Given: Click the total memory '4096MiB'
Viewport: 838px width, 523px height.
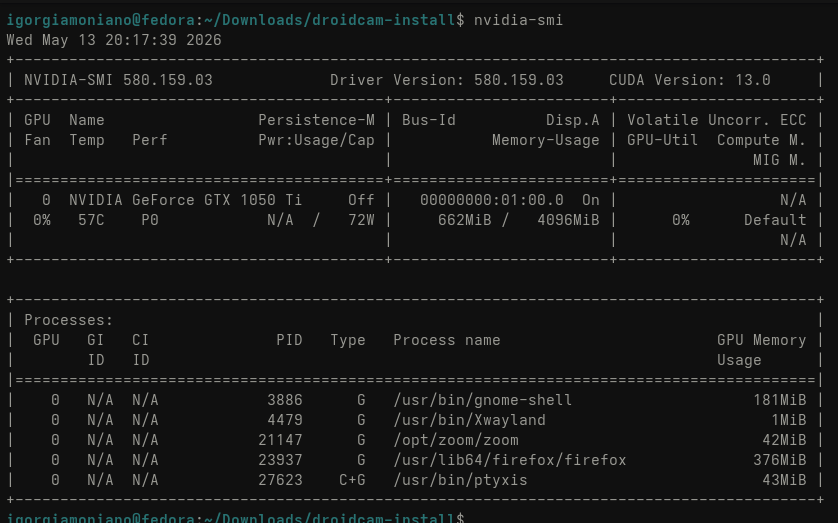Looking at the screenshot, I should (x=568, y=220).
